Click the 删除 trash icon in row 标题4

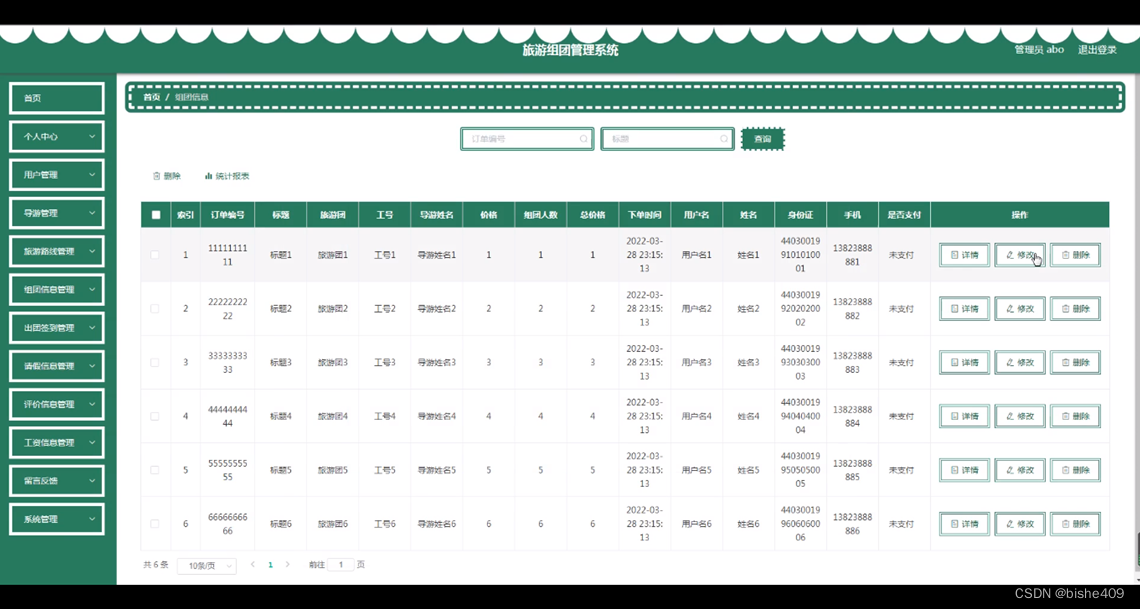point(1065,416)
